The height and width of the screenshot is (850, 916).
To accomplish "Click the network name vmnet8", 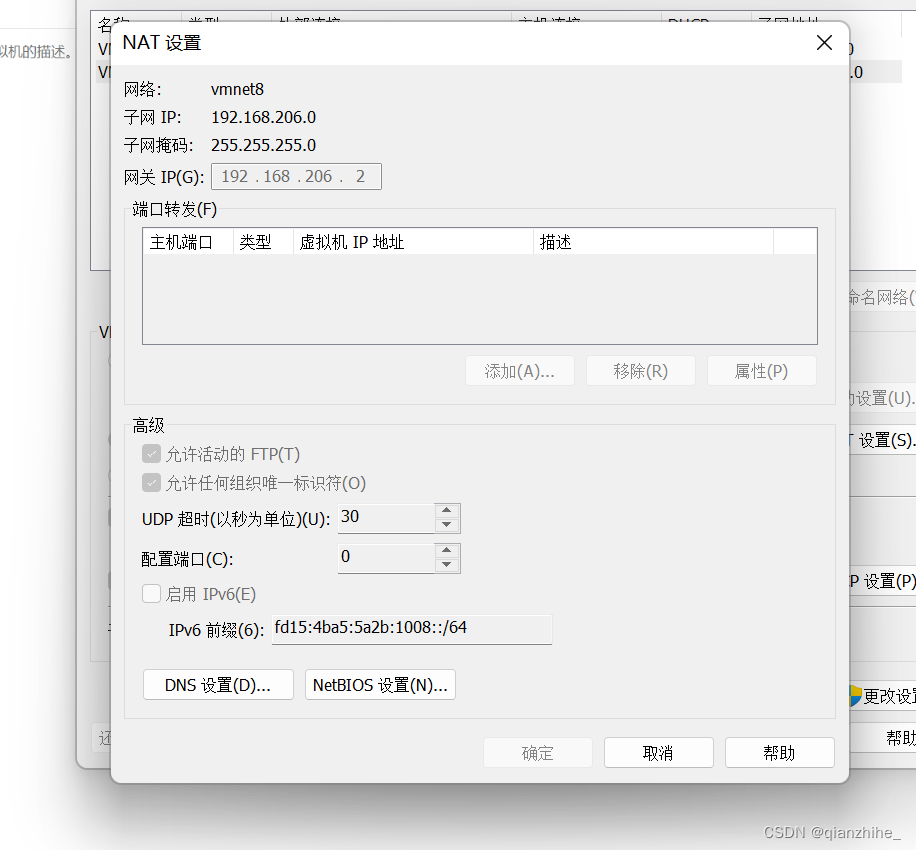I will click(237, 89).
